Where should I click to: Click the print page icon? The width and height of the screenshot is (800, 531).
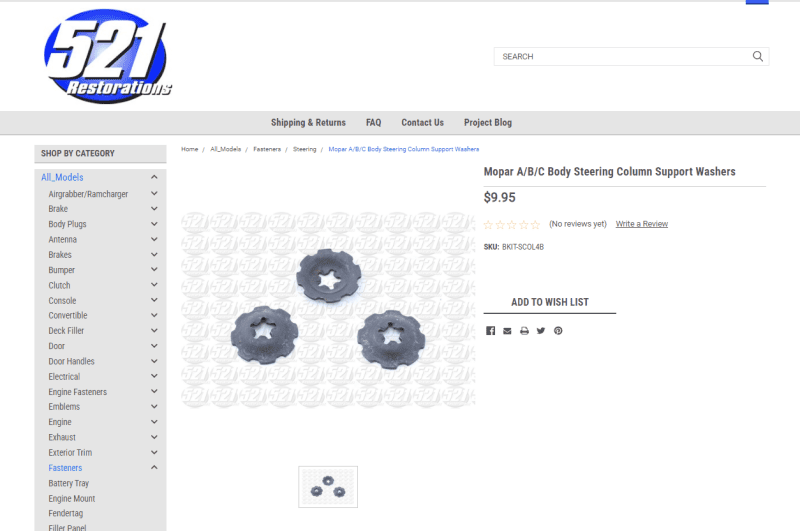(524, 331)
